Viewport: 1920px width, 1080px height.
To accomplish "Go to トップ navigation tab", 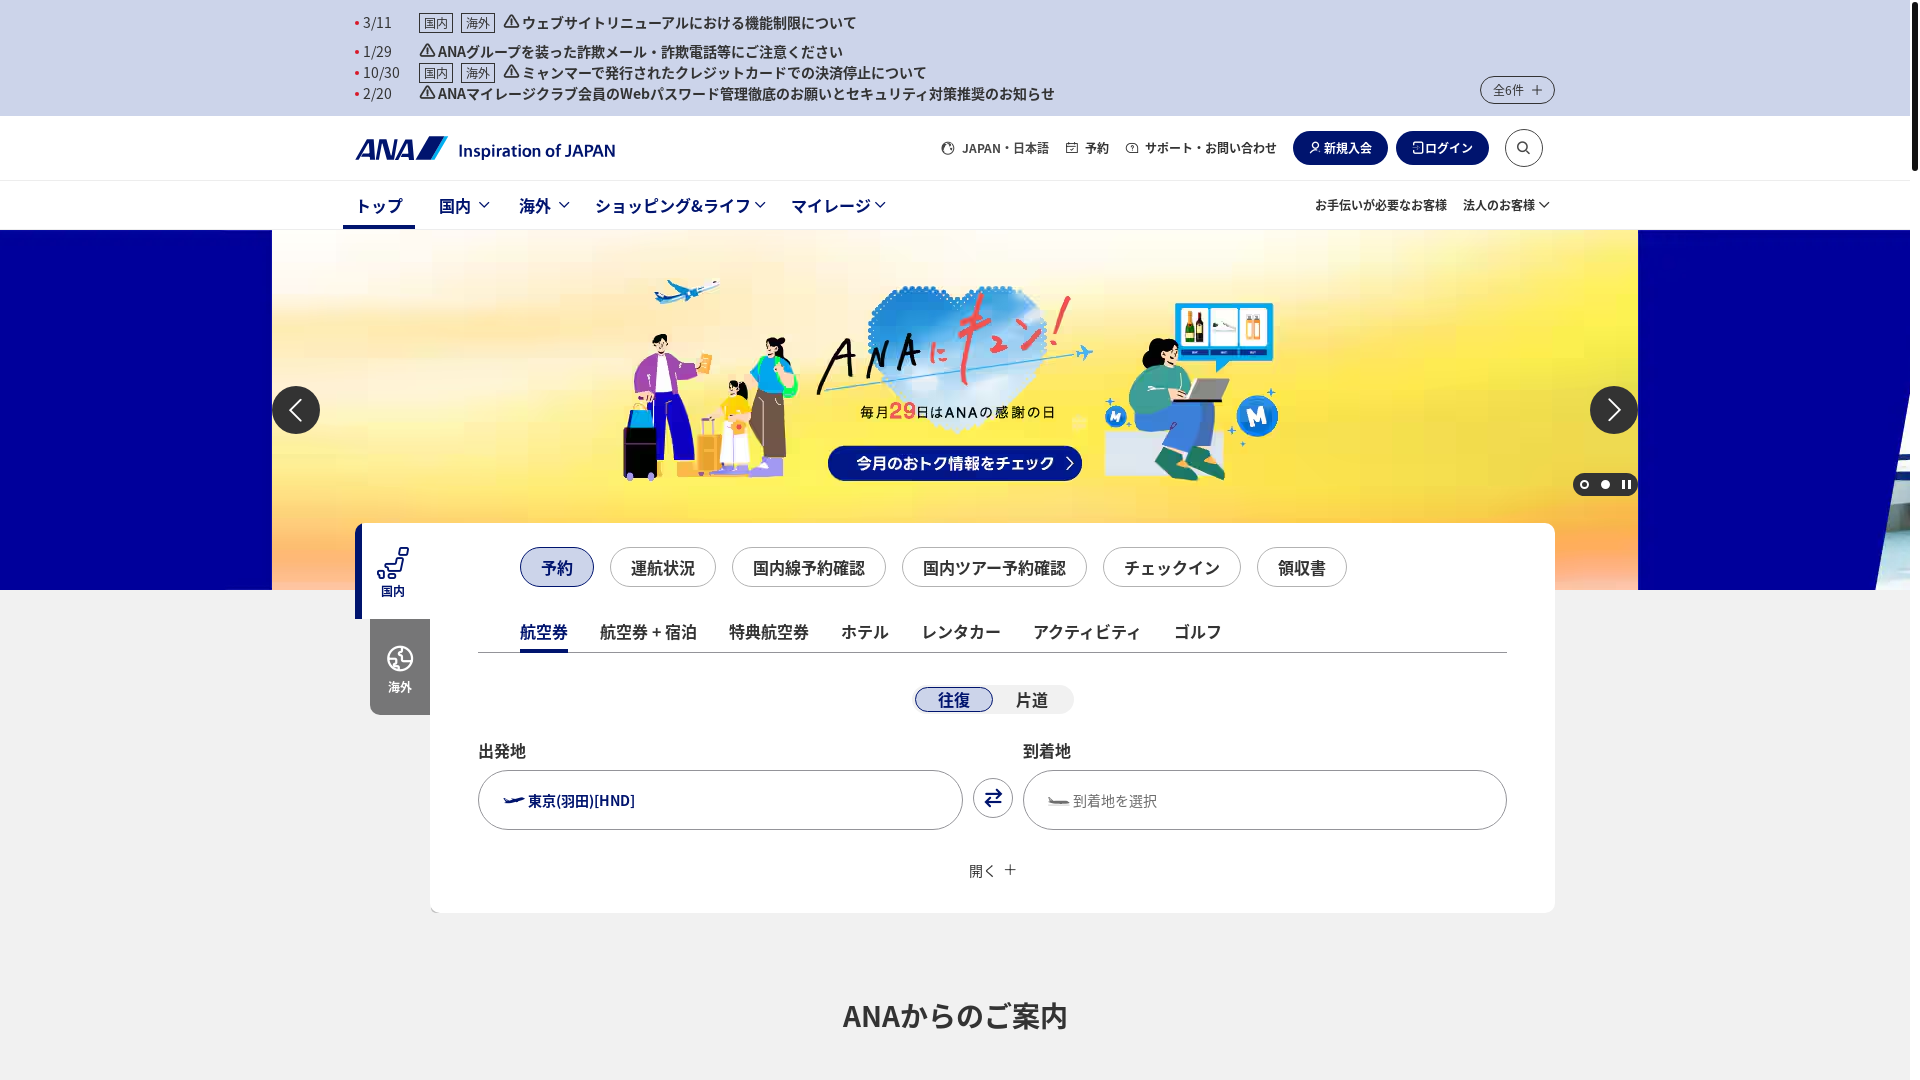I will (379, 205).
